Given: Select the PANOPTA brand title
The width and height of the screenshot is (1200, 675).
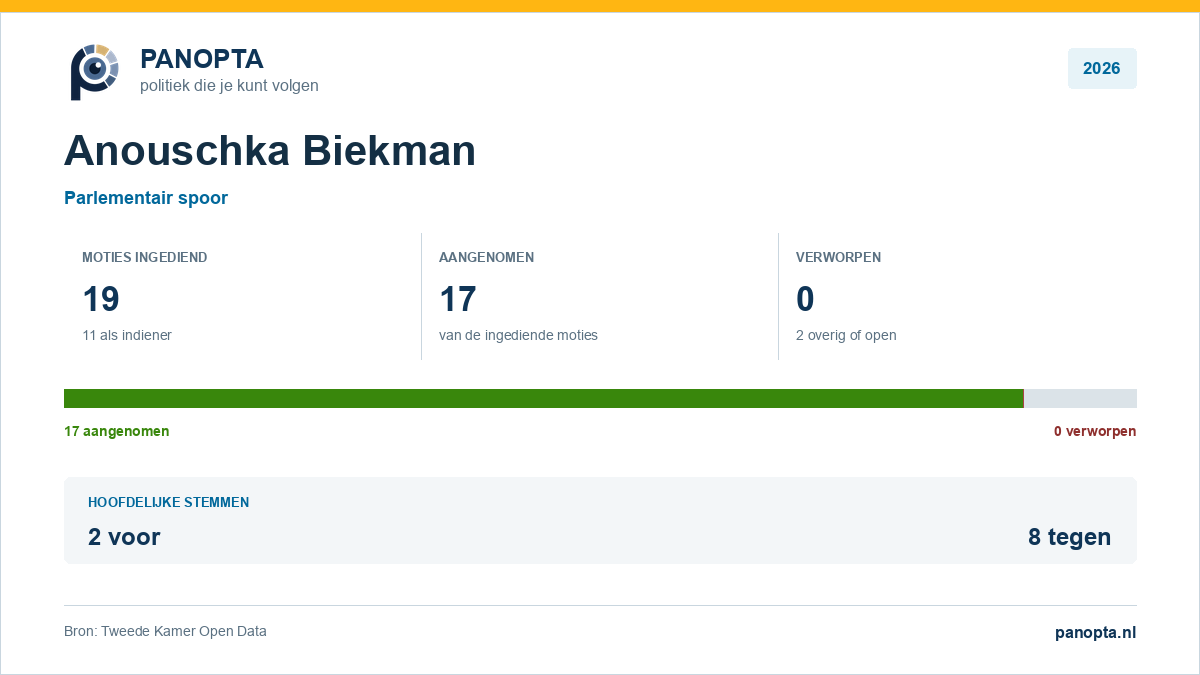Looking at the screenshot, I should [x=202, y=59].
